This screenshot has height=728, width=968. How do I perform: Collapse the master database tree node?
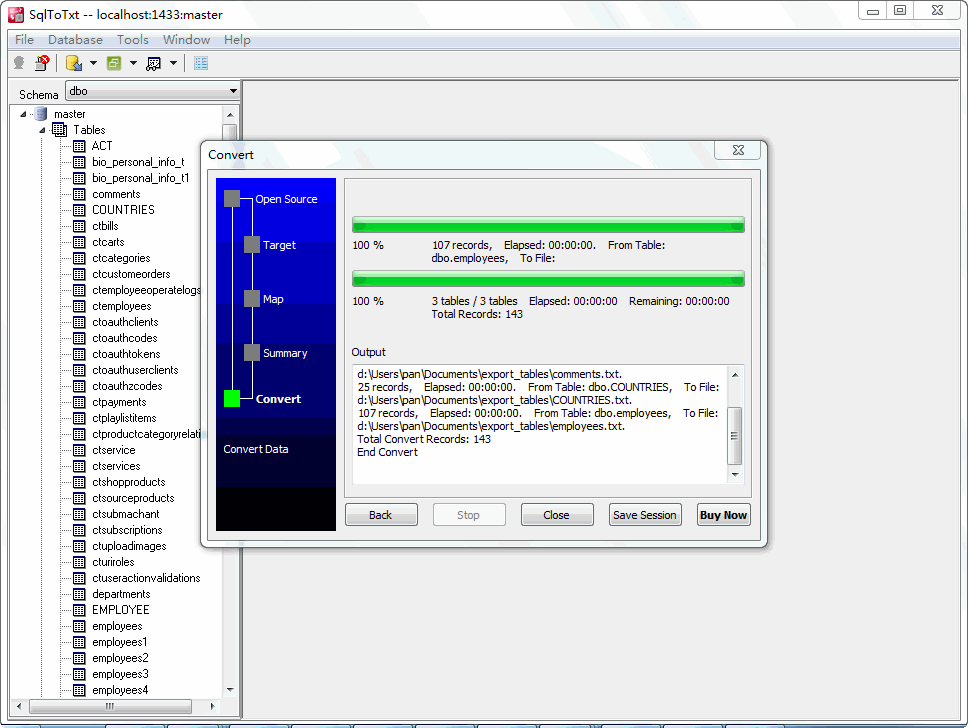coord(23,114)
